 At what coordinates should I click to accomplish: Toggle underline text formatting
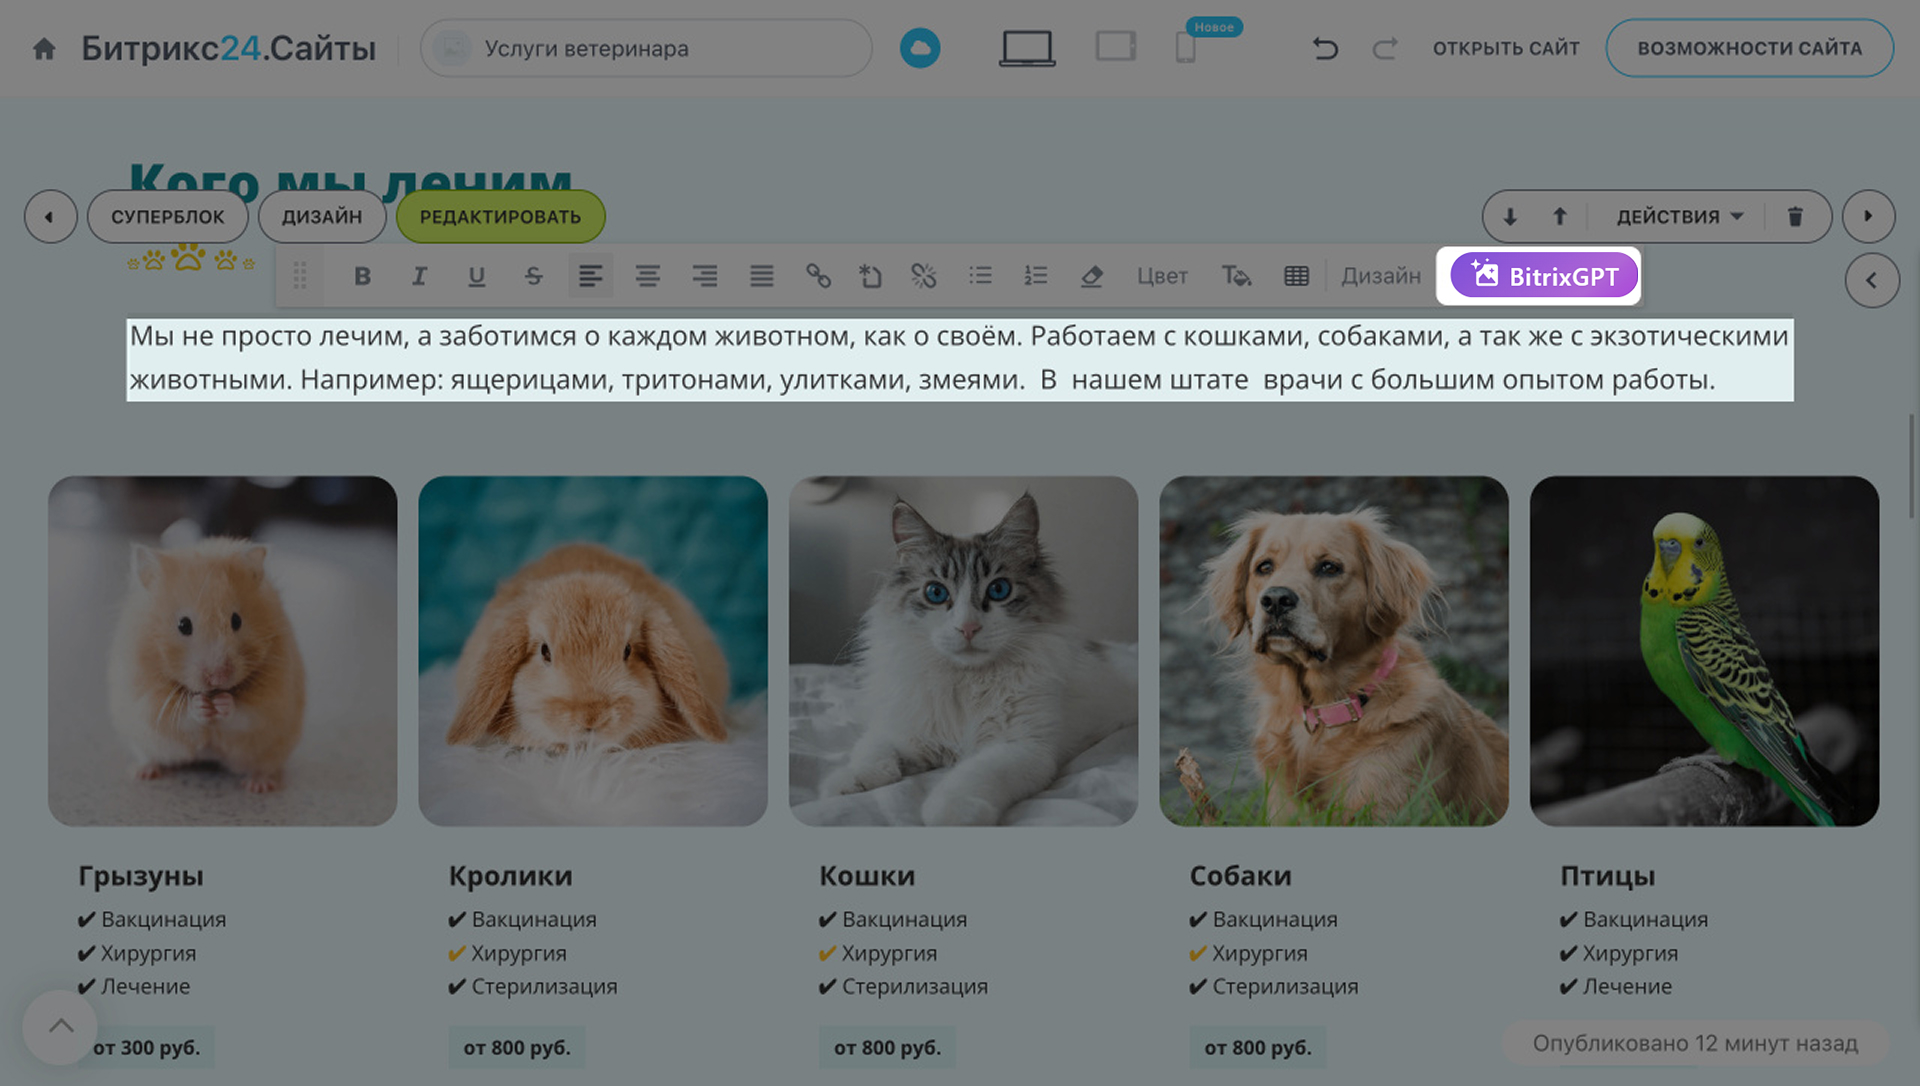[x=476, y=276]
